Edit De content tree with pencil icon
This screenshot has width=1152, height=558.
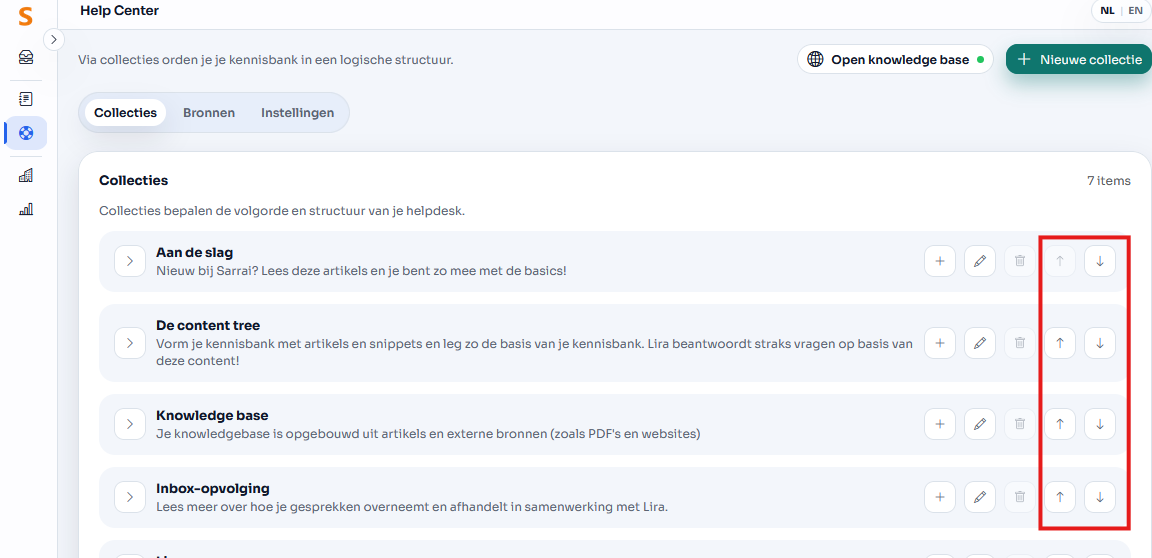979,343
